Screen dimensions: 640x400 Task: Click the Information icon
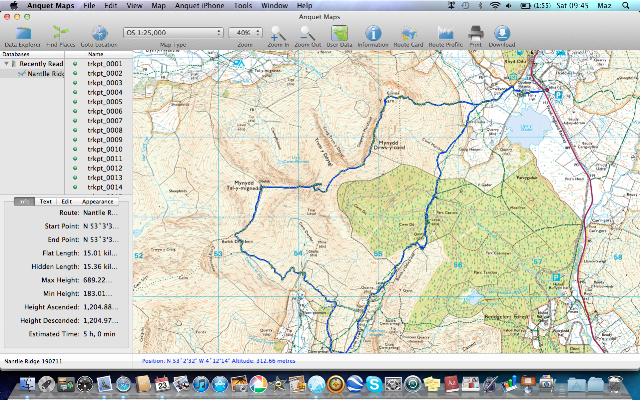click(373, 33)
